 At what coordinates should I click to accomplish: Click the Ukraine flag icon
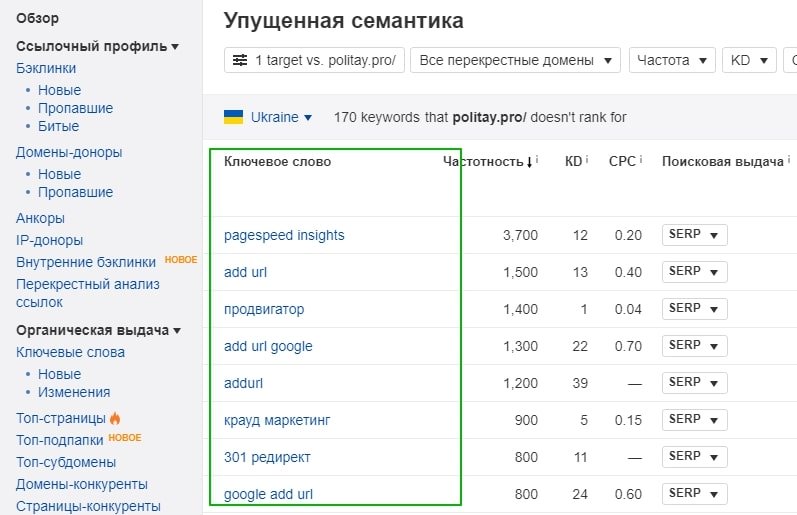[233, 117]
